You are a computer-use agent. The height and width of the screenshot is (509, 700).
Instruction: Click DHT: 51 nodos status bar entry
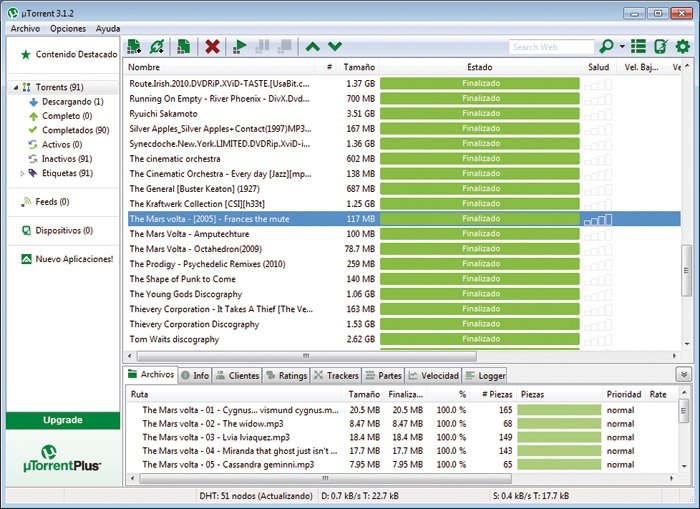tap(256, 496)
